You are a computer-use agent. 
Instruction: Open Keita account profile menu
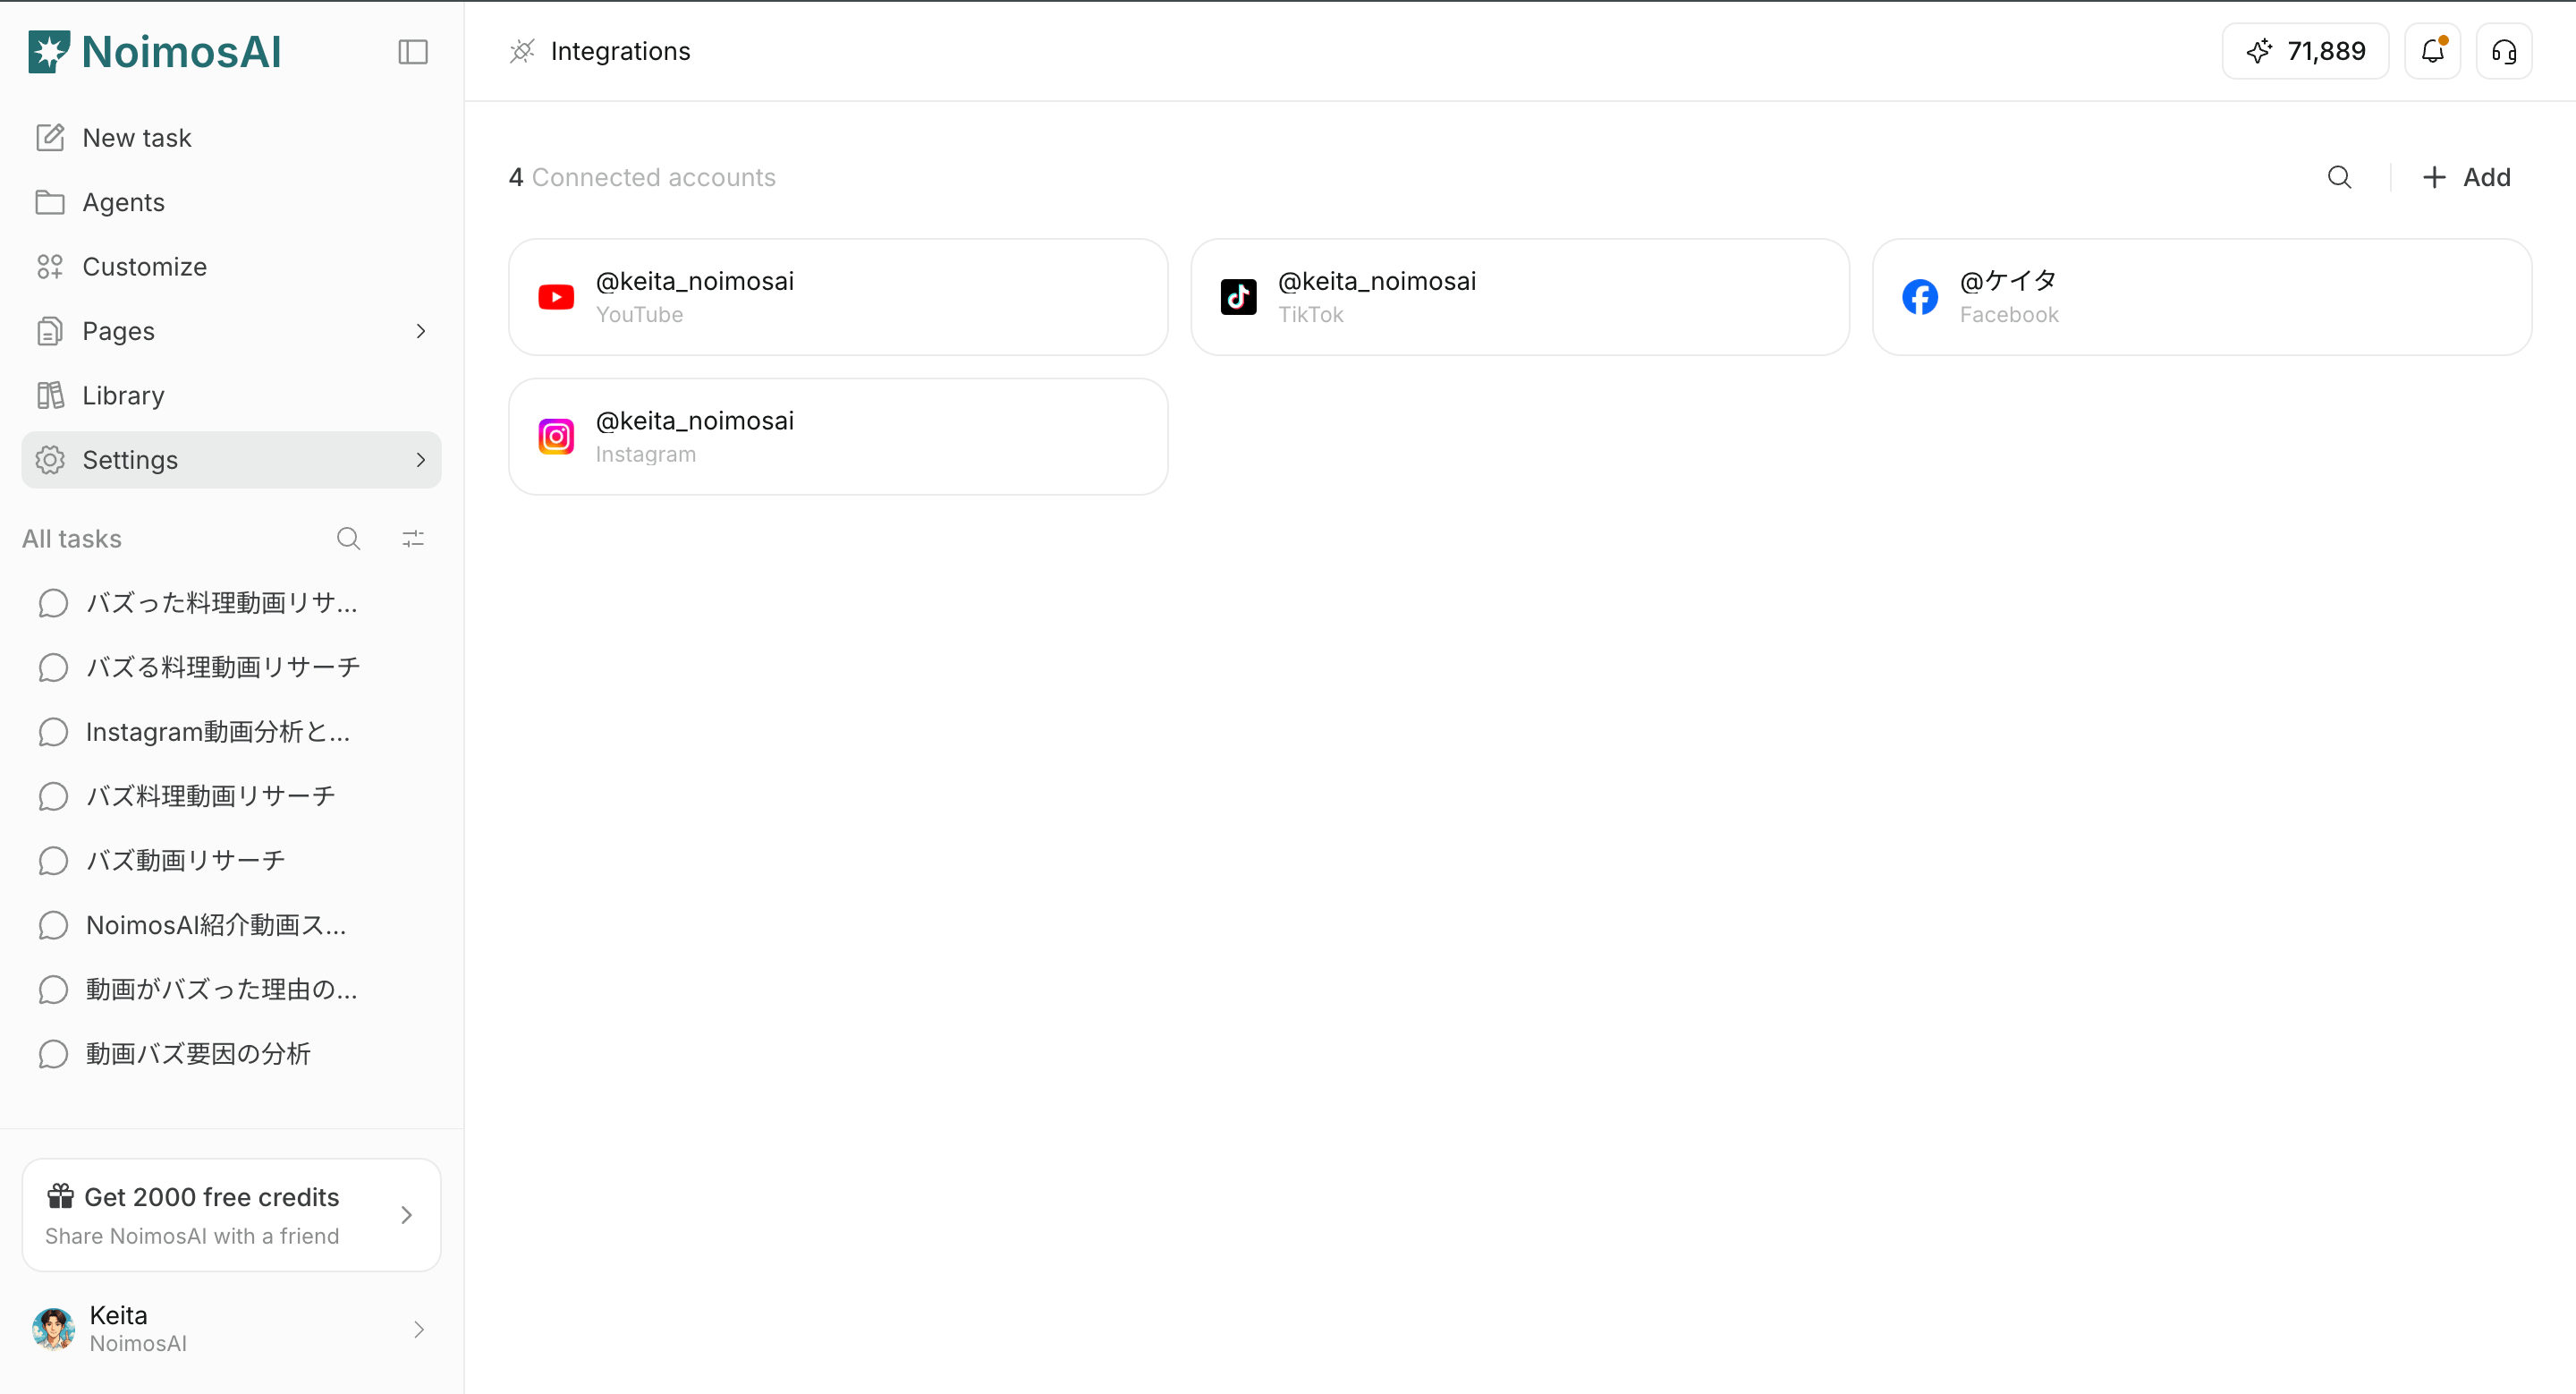tap(231, 1329)
